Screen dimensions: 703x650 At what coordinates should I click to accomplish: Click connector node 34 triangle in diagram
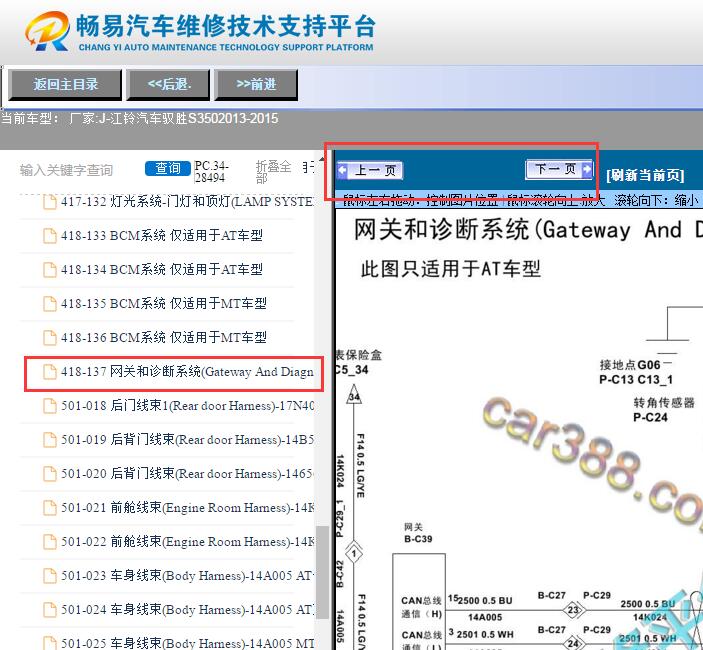click(x=354, y=395)
